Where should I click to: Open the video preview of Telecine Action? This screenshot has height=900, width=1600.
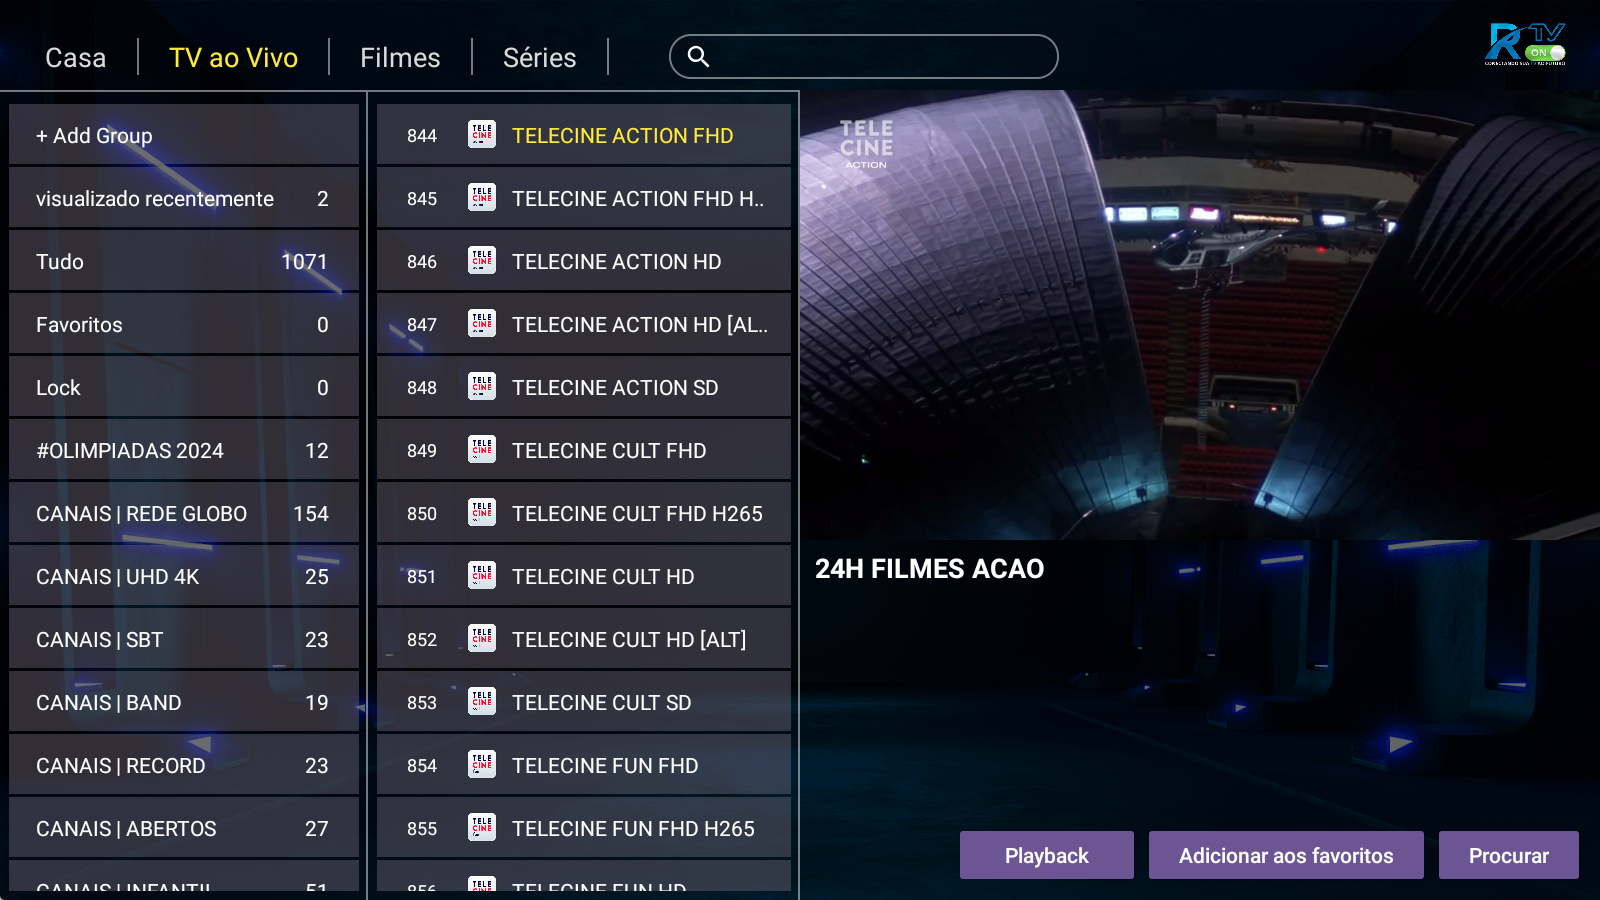click(x=1199, y=315)
